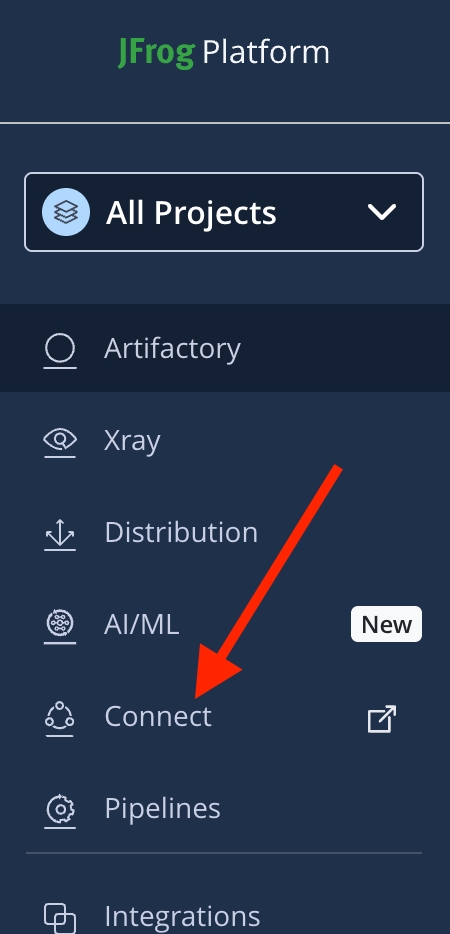Click the external link icon beside Connect
450x934 pixels.
click(381, 718)
